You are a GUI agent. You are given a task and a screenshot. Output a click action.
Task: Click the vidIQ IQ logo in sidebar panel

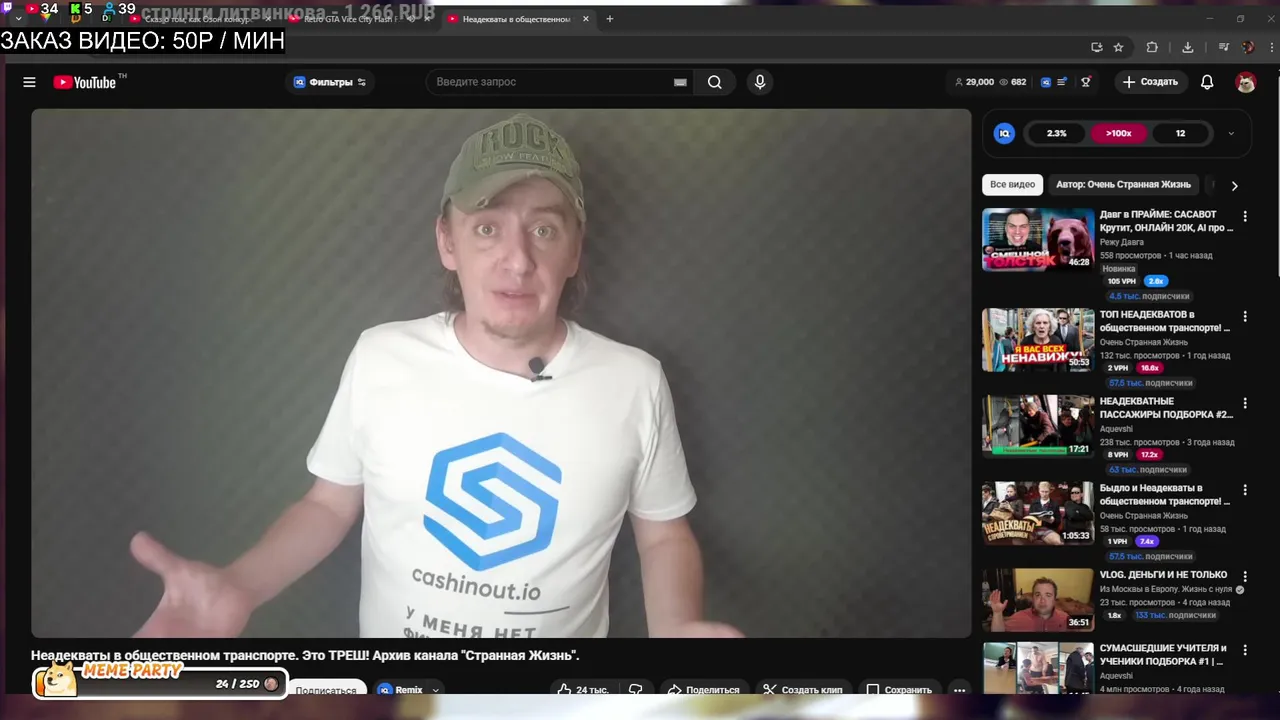1004,133
